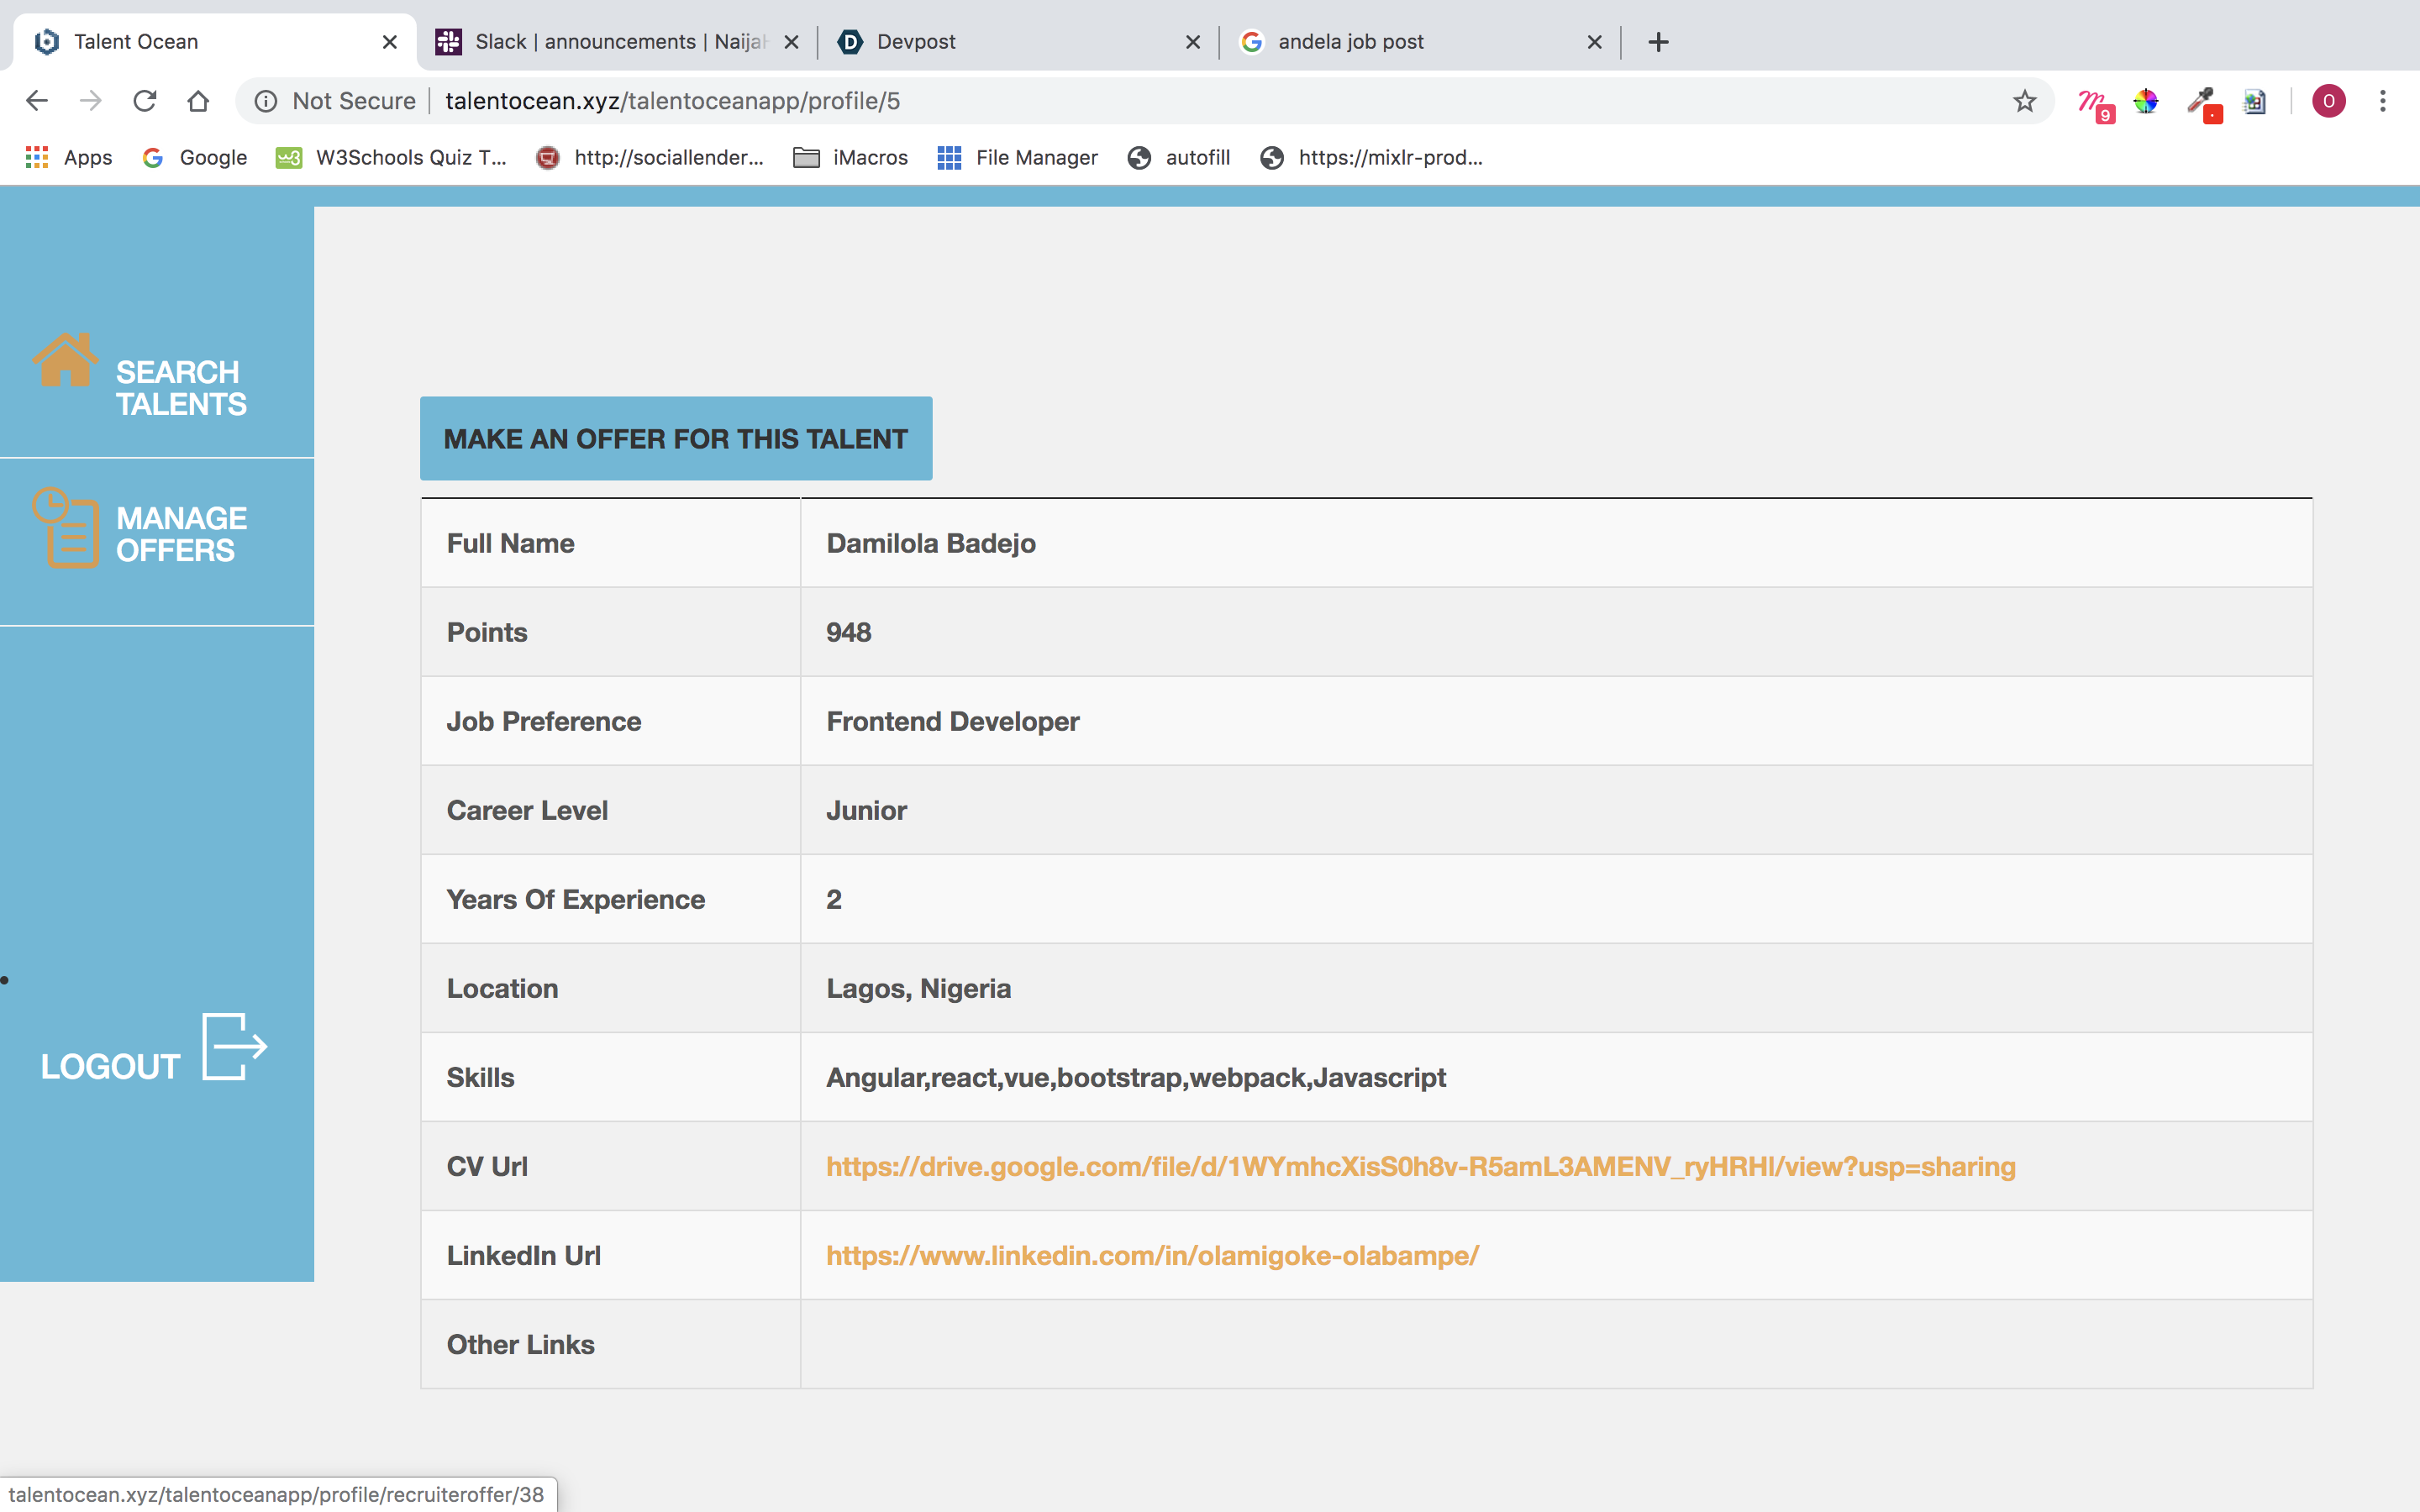Bookmark this page with the star icon

[2024, 101]
